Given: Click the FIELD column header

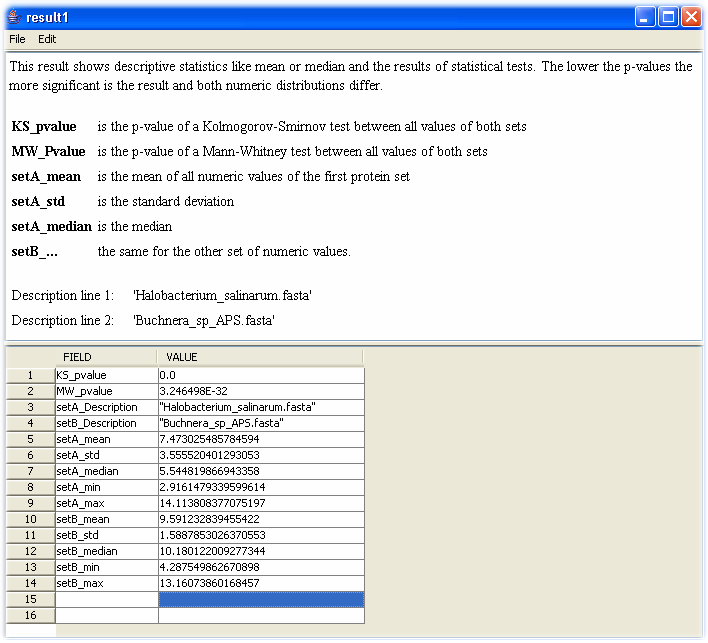Looking at the screenshot, I should tap(107, 357).
